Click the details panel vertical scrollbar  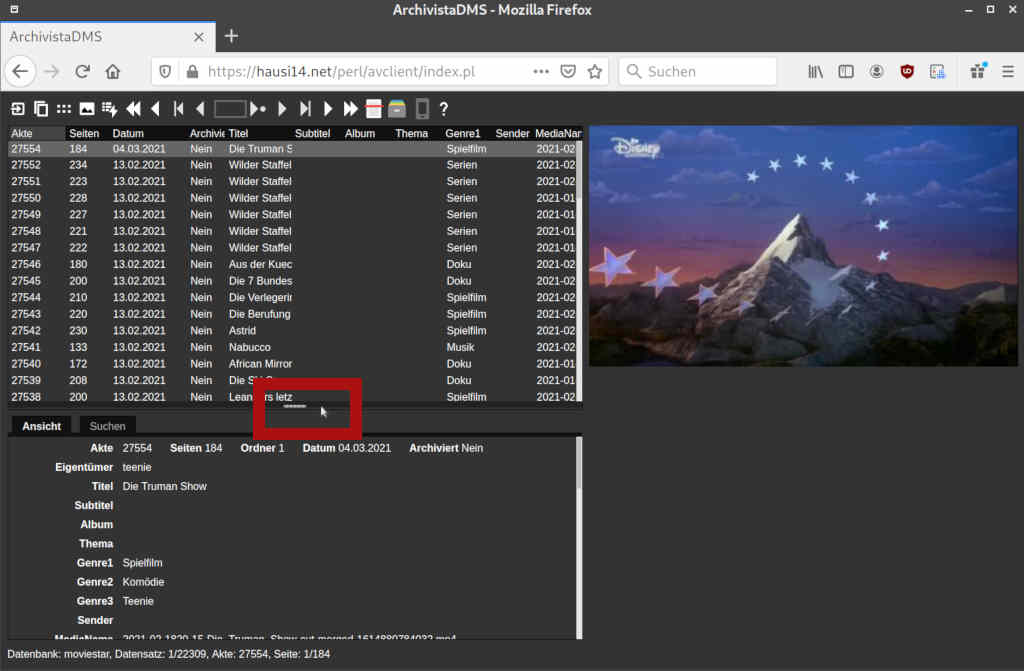[579, 537]
